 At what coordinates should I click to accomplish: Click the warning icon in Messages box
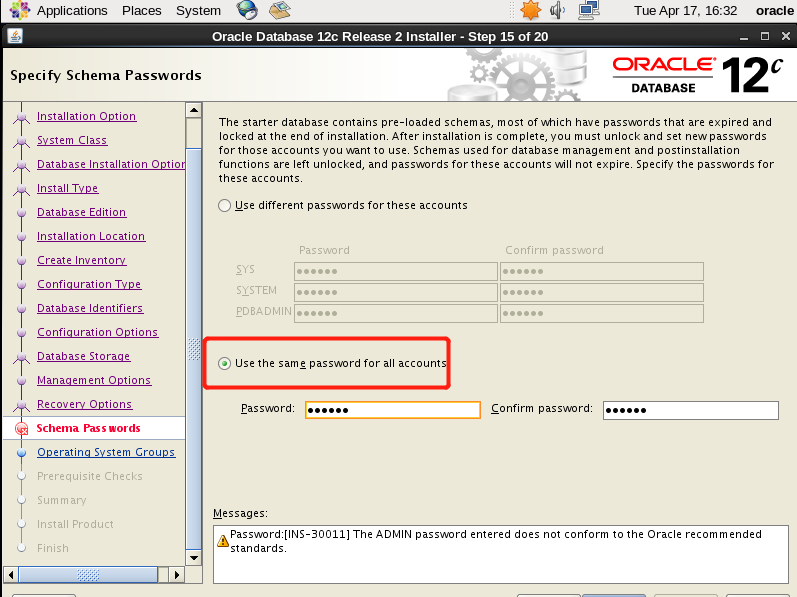click(x=223, y=541)
